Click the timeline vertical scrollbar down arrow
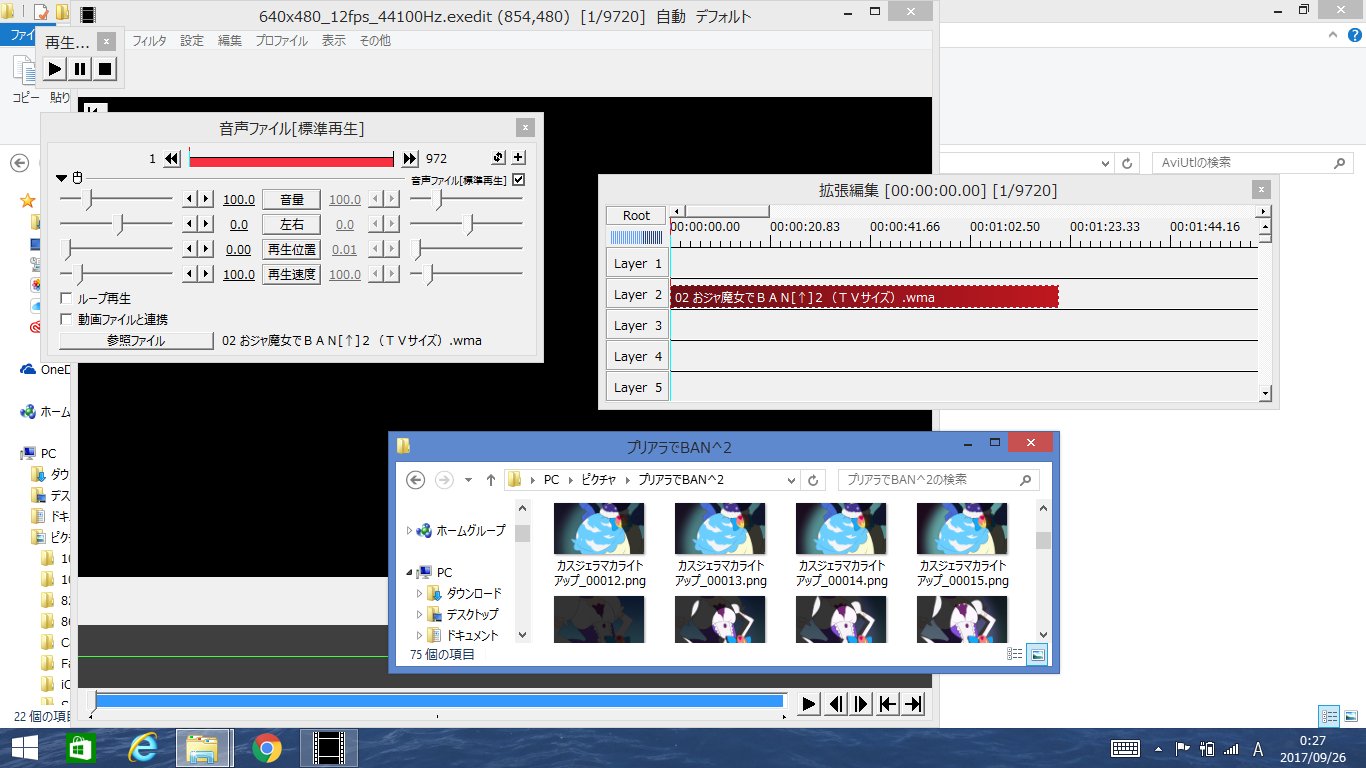The height and width of the screenshot is (768, 1366). click(x=1265, y=394)
